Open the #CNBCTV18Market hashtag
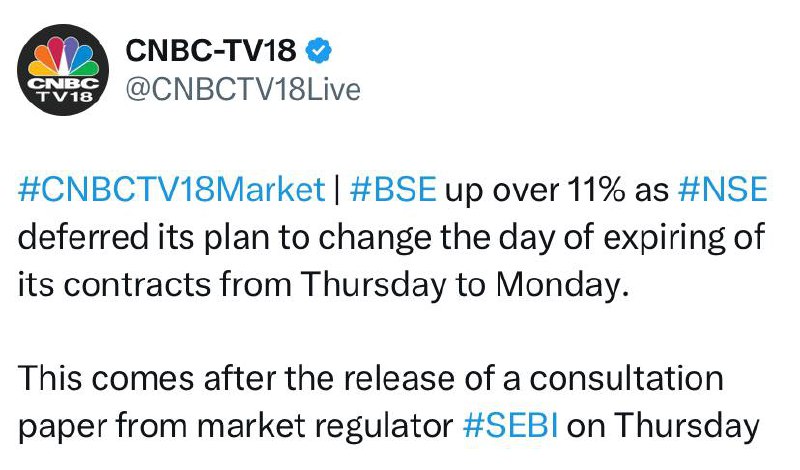 click(171, 189)
